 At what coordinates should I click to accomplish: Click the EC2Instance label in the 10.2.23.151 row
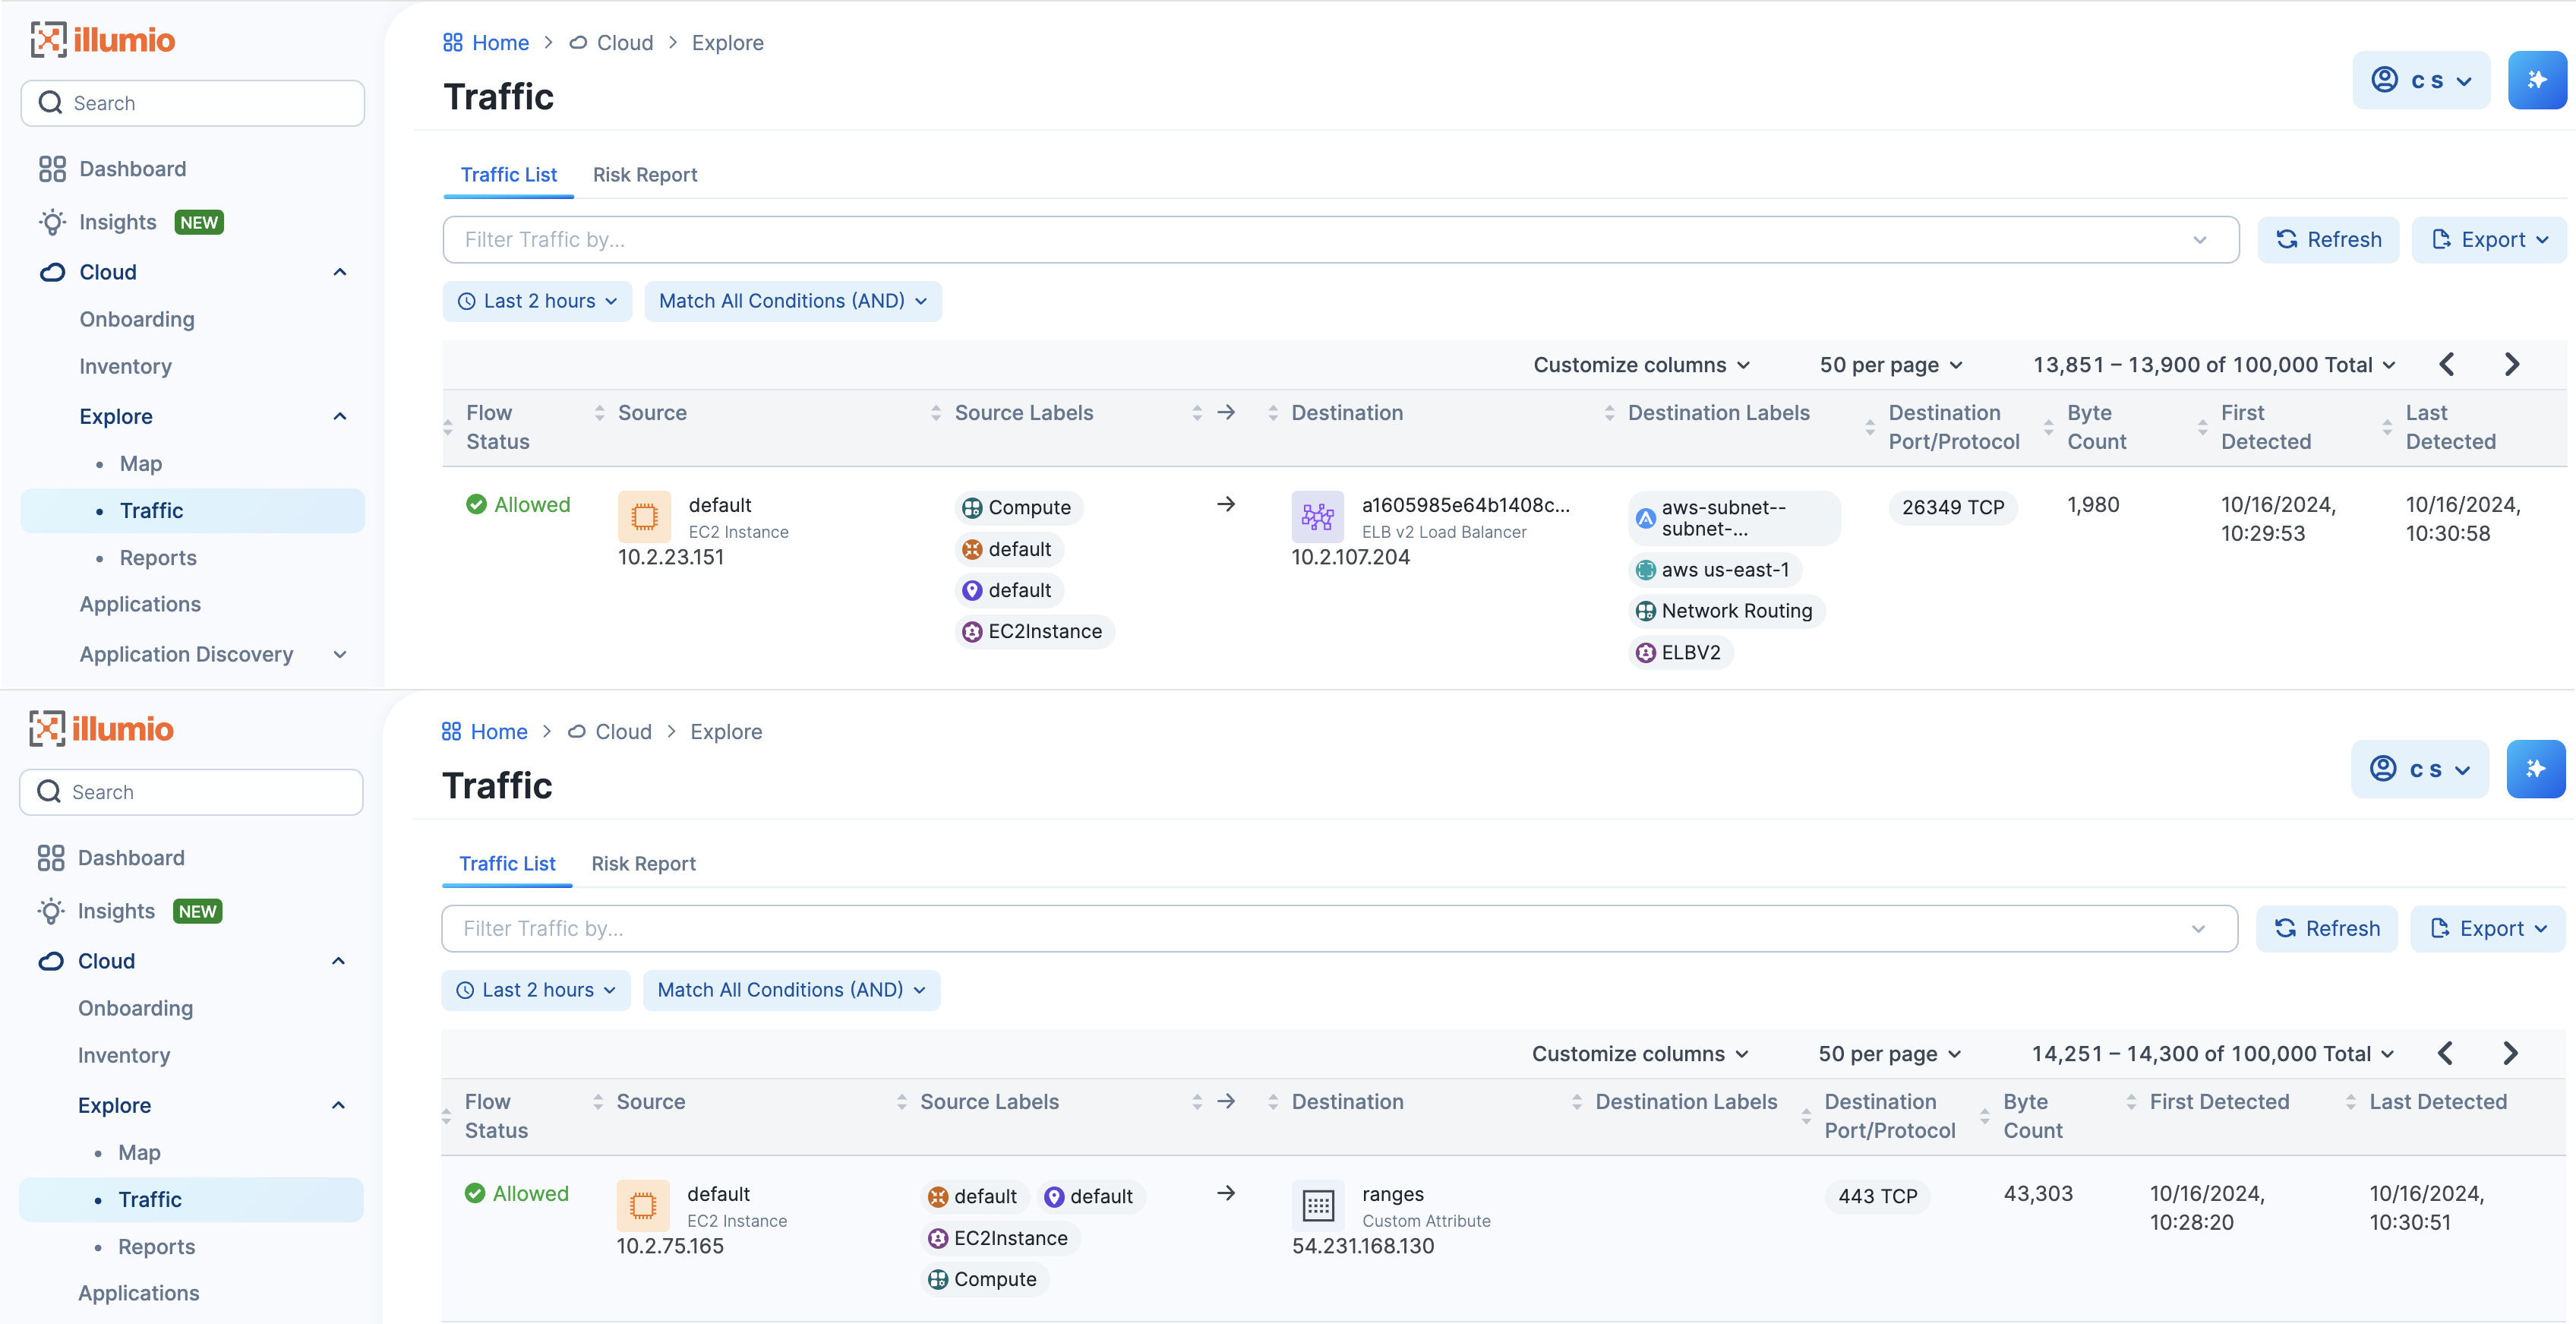(1034, 631)
